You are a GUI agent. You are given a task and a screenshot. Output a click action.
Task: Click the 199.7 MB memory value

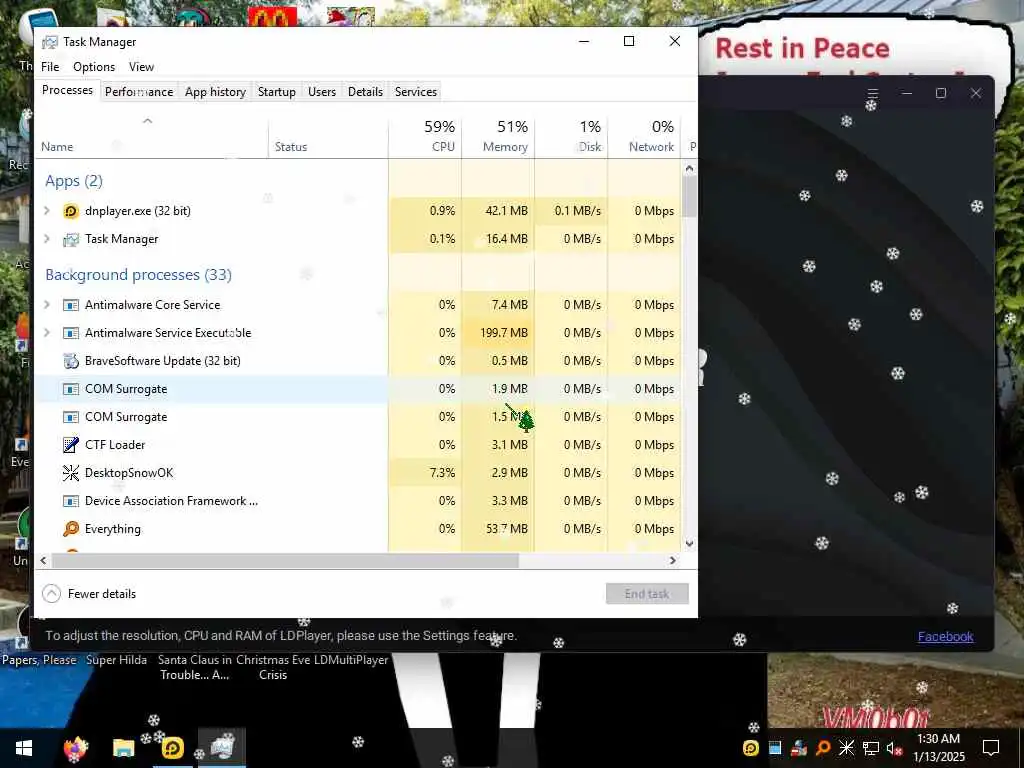click(x=504, y=333)
